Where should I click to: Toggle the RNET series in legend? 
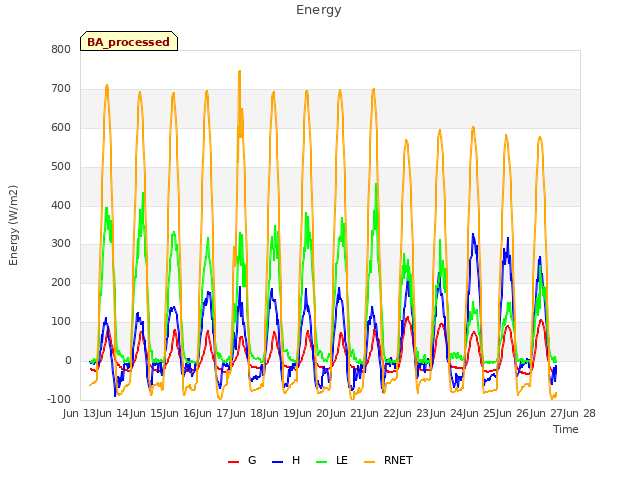coord(388,460)
